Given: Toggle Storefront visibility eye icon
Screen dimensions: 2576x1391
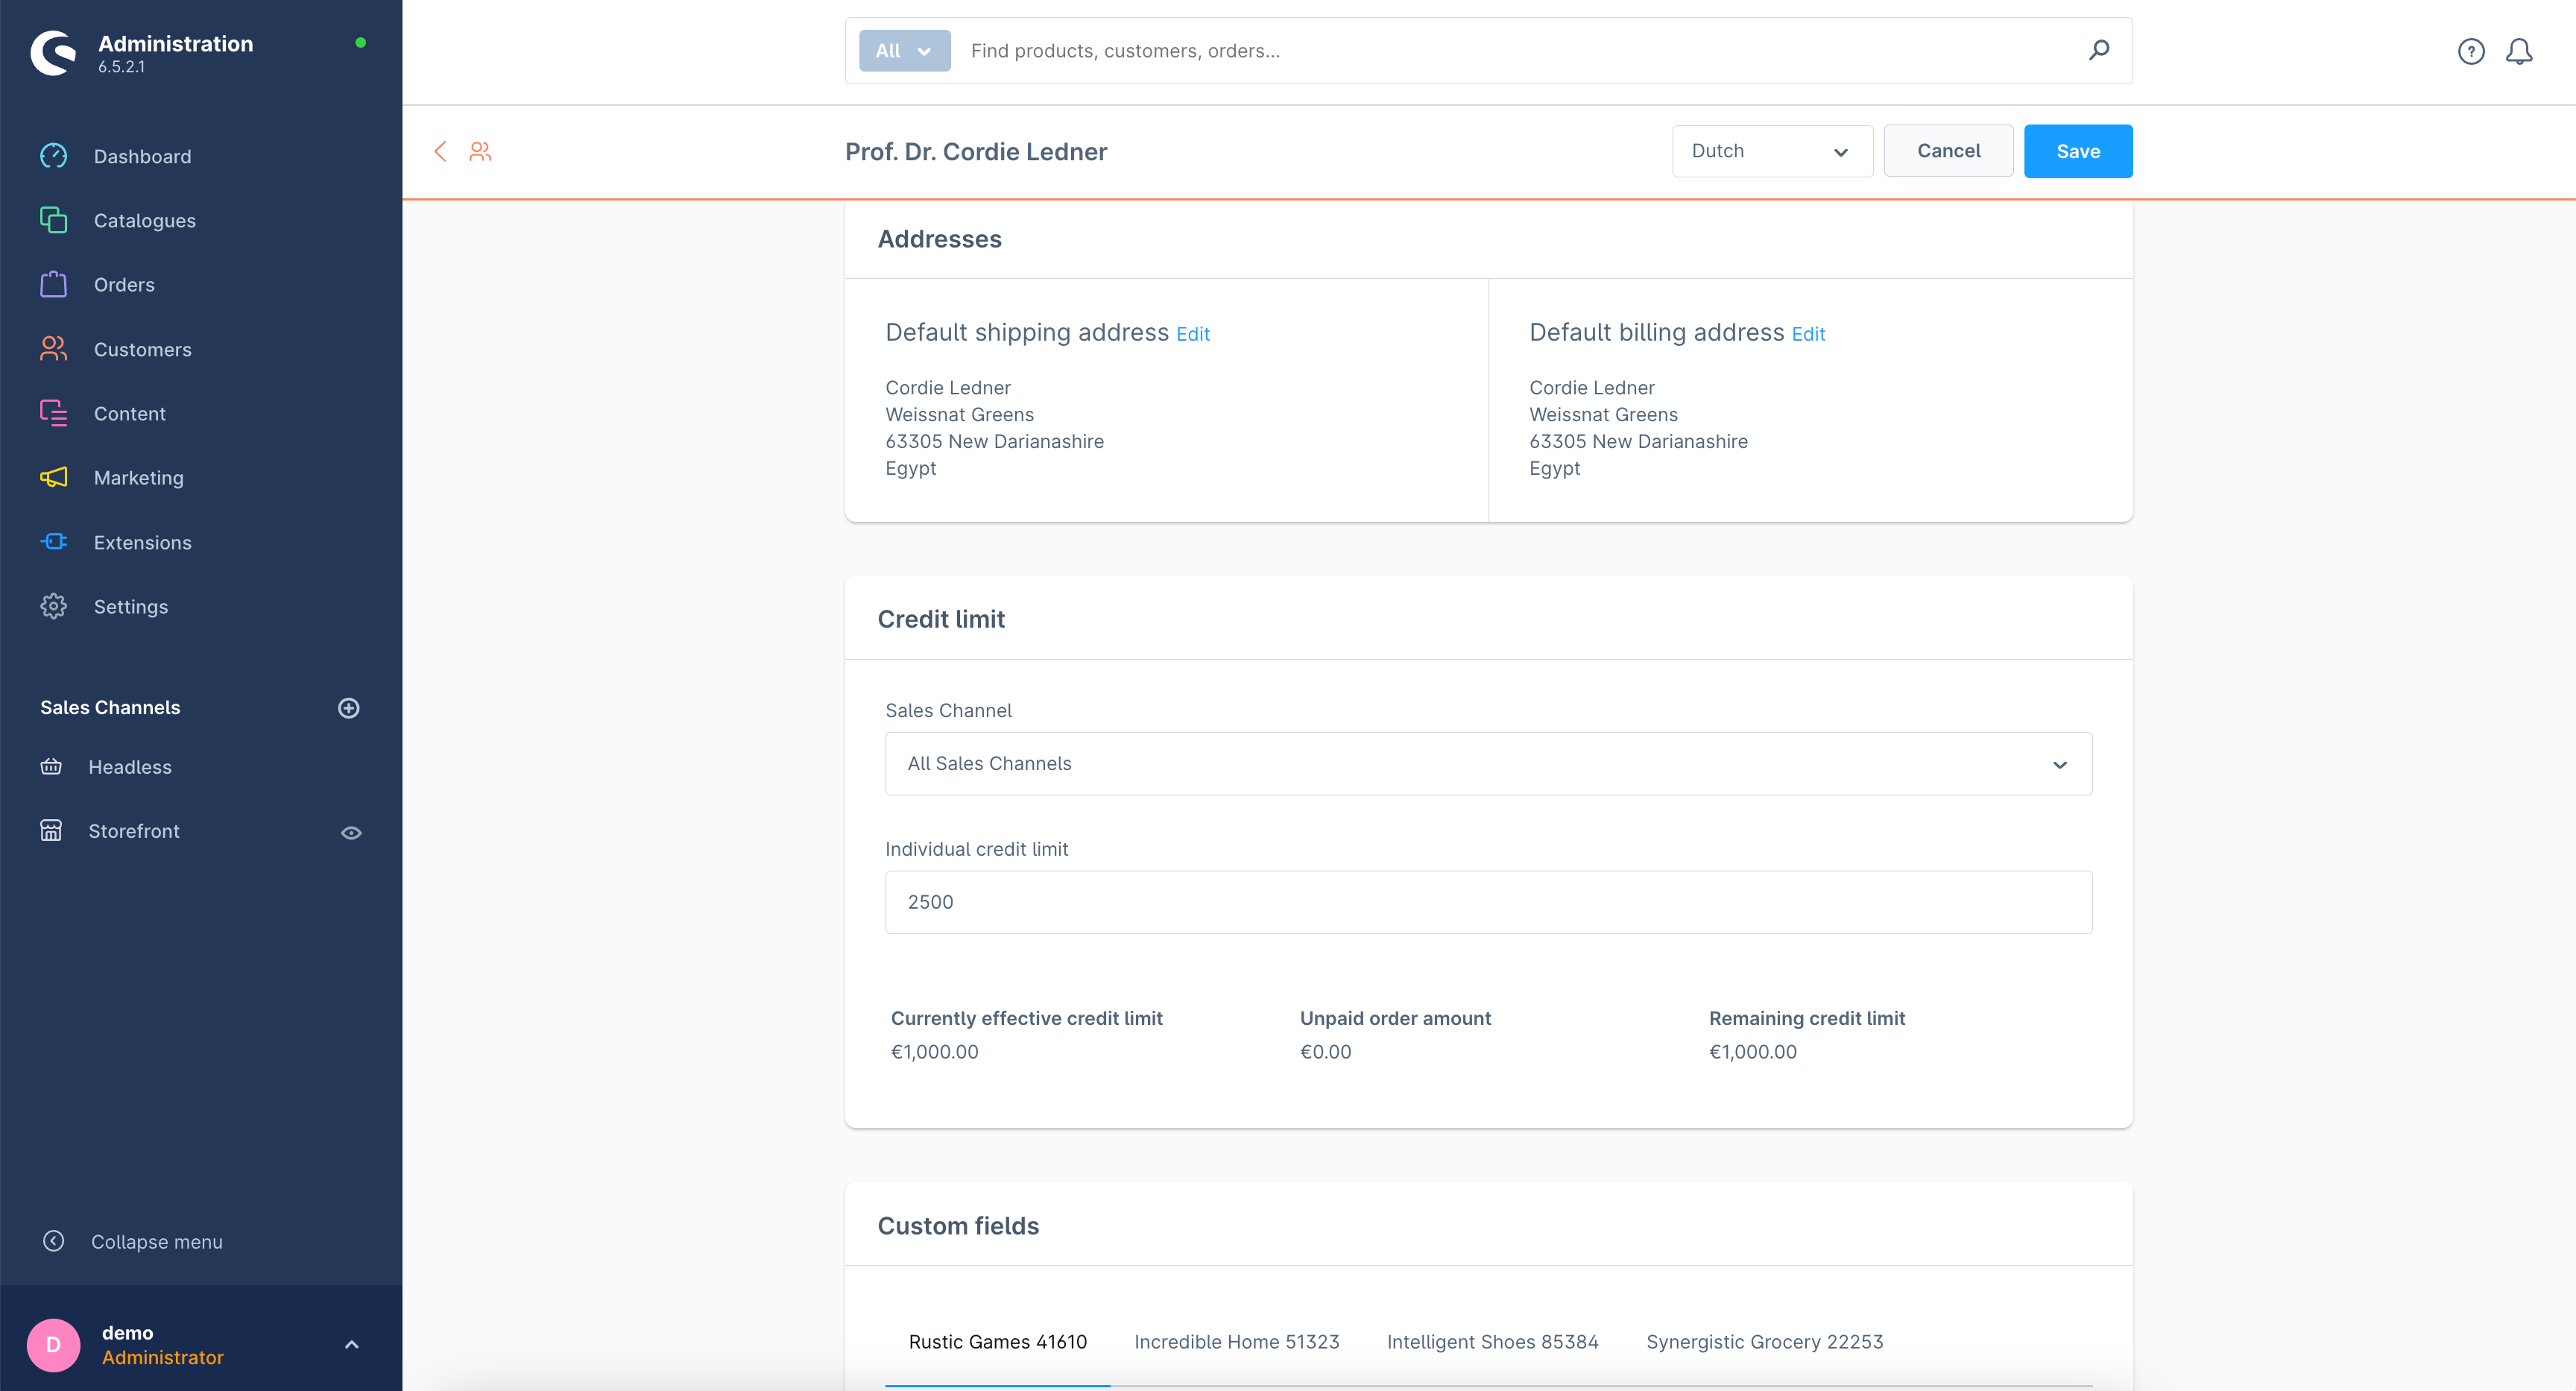Looking at the screenshot, I should pos(351,831).
